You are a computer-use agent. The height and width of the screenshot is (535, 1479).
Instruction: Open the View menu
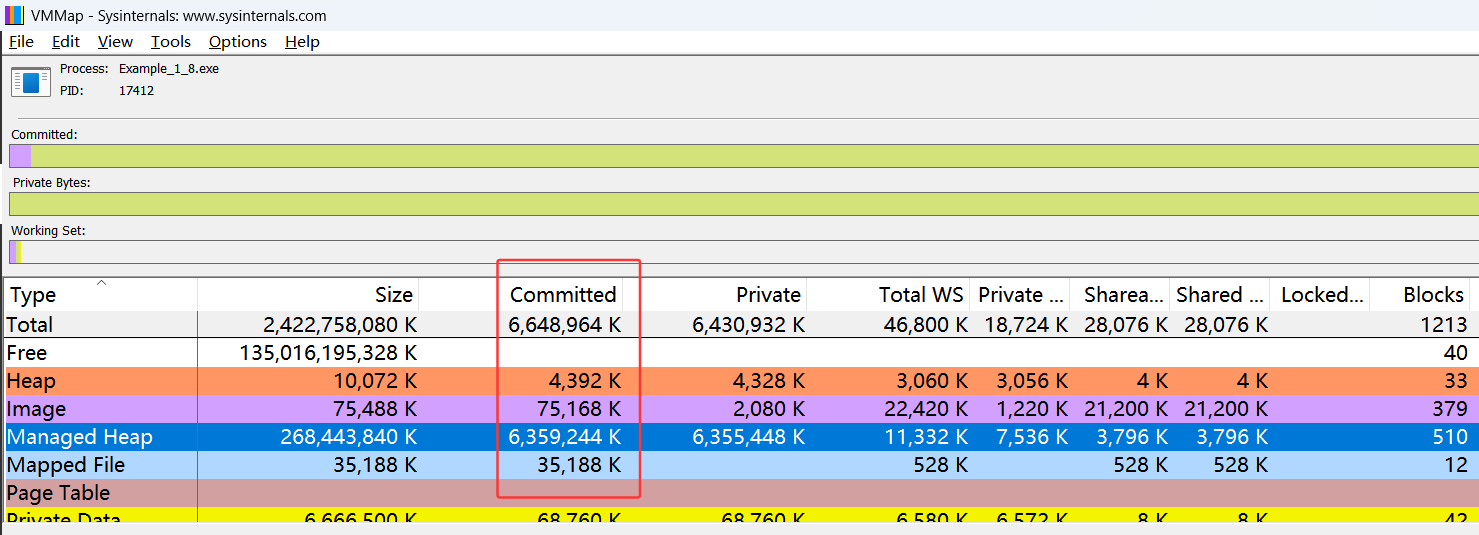[x=115, y=42]
